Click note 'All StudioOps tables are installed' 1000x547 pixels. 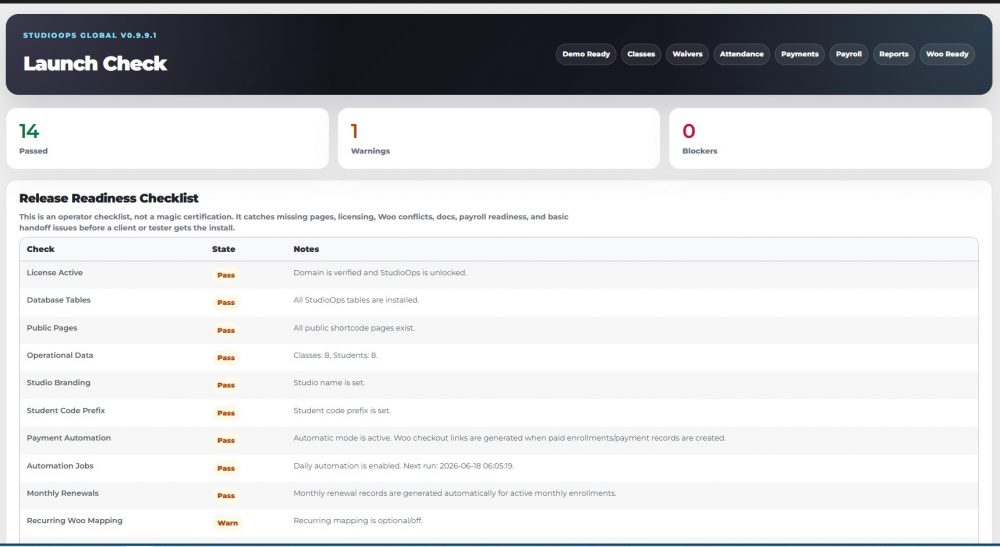(x=357, y=300)
